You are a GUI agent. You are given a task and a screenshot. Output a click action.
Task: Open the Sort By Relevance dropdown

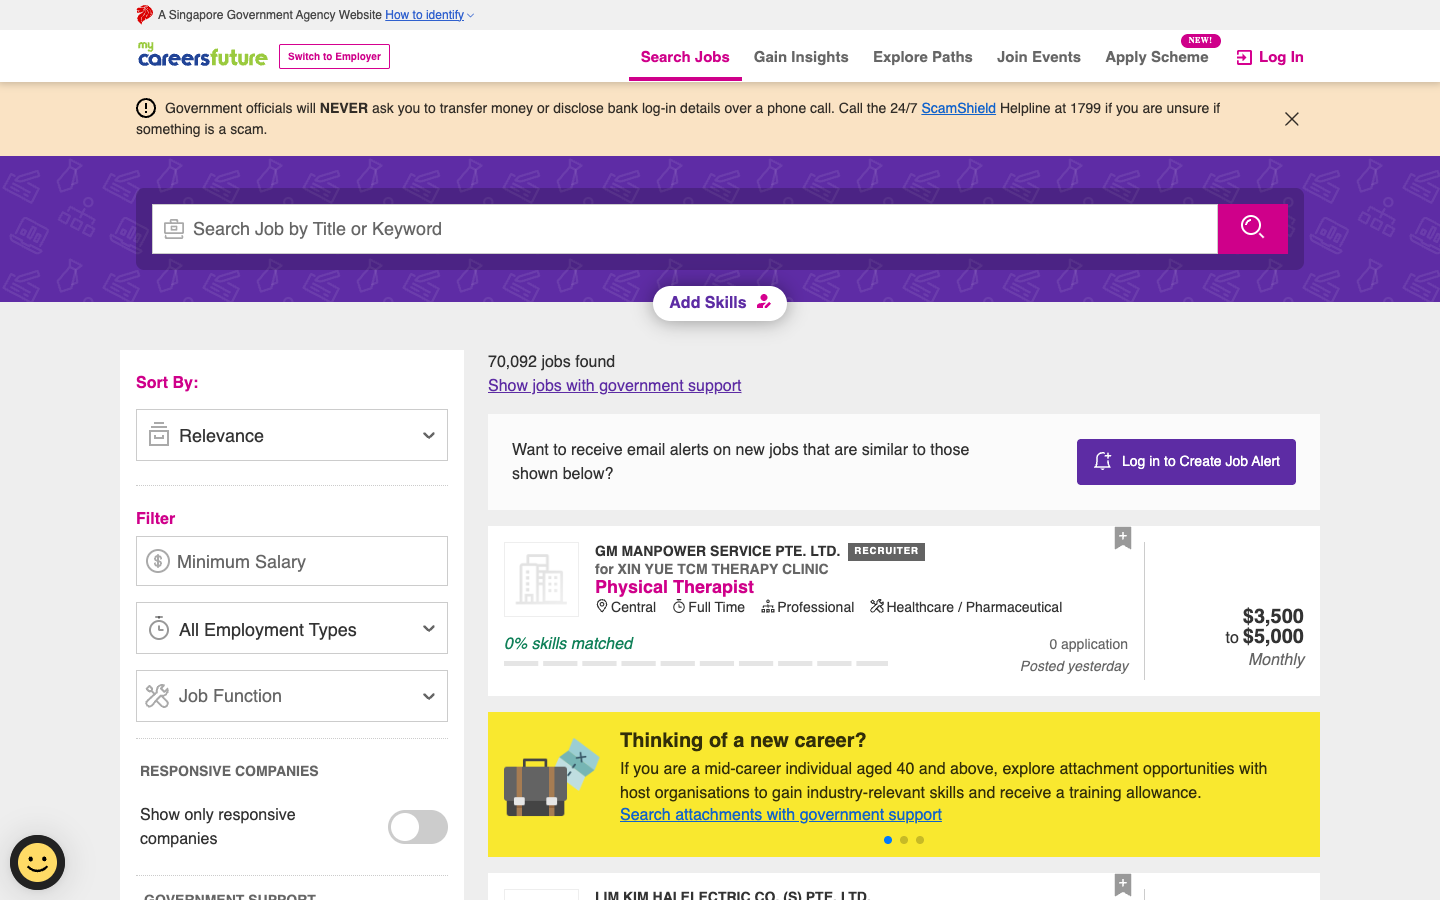(292, 435)
